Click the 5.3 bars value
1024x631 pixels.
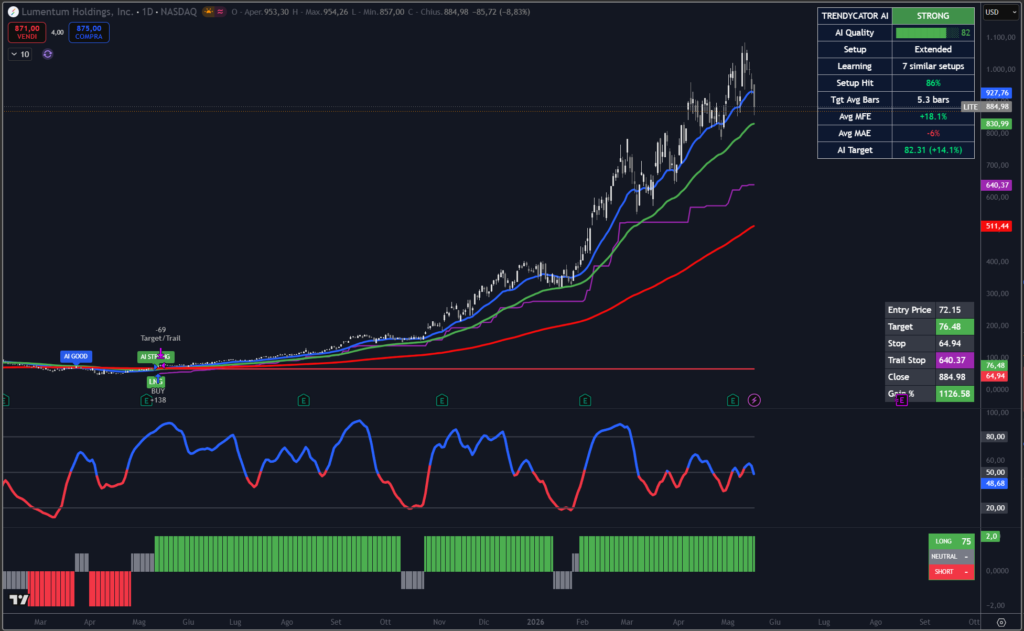pos(933,100)
